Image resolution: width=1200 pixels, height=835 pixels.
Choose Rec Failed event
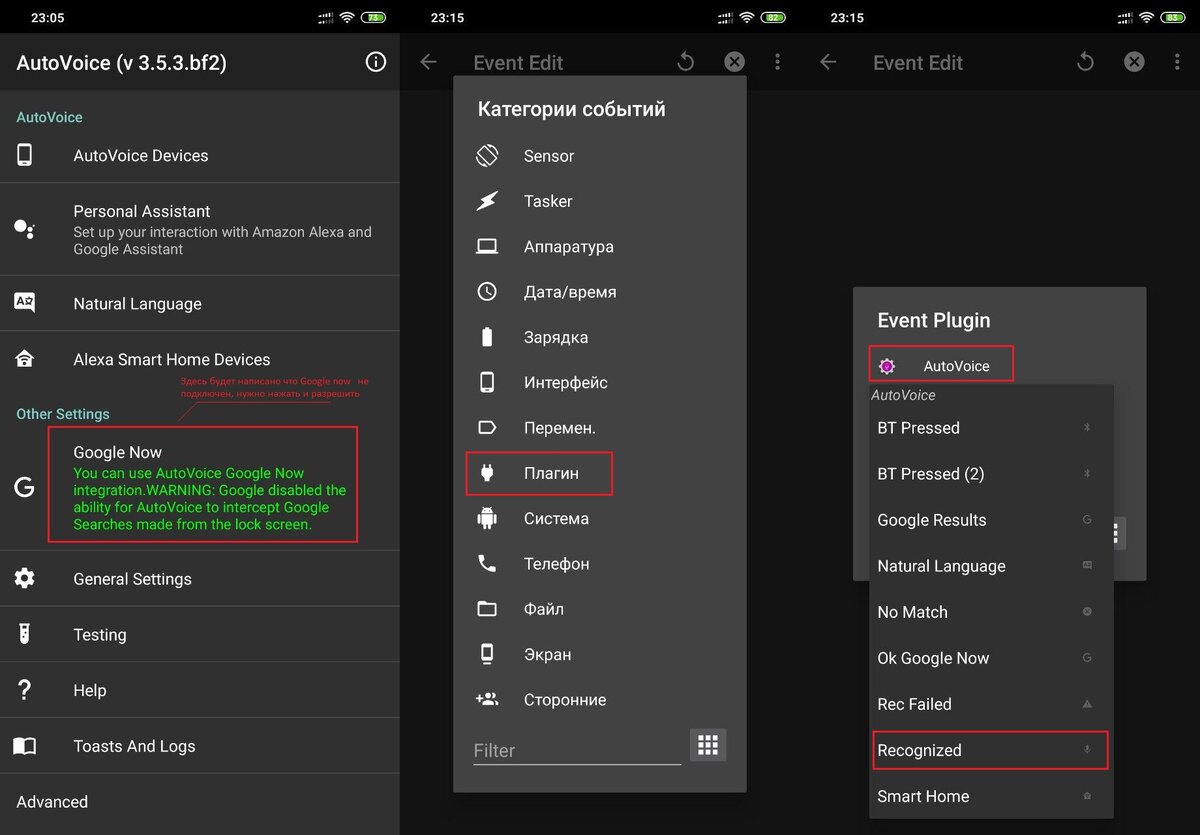click(x=990, y=704)
